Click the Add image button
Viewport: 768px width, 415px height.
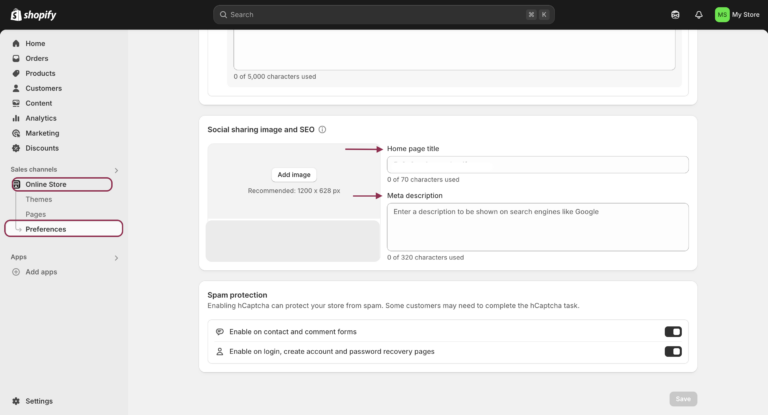[x=294, y=174]
